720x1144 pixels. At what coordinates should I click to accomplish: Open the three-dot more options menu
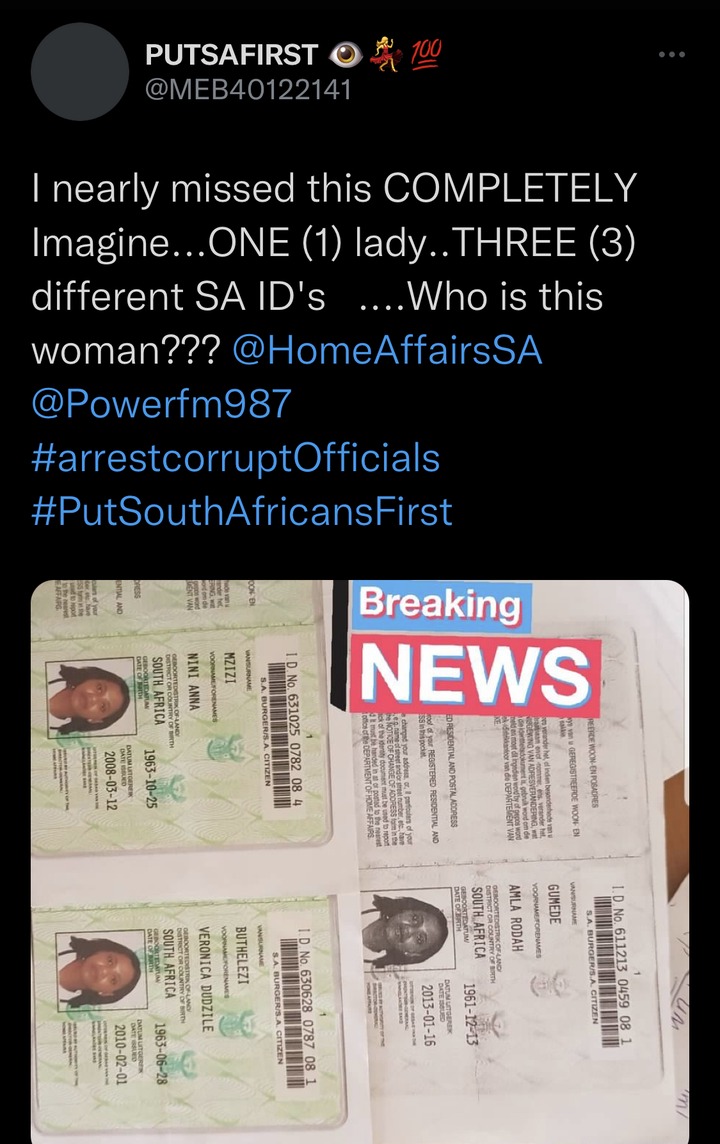(672, 55)
